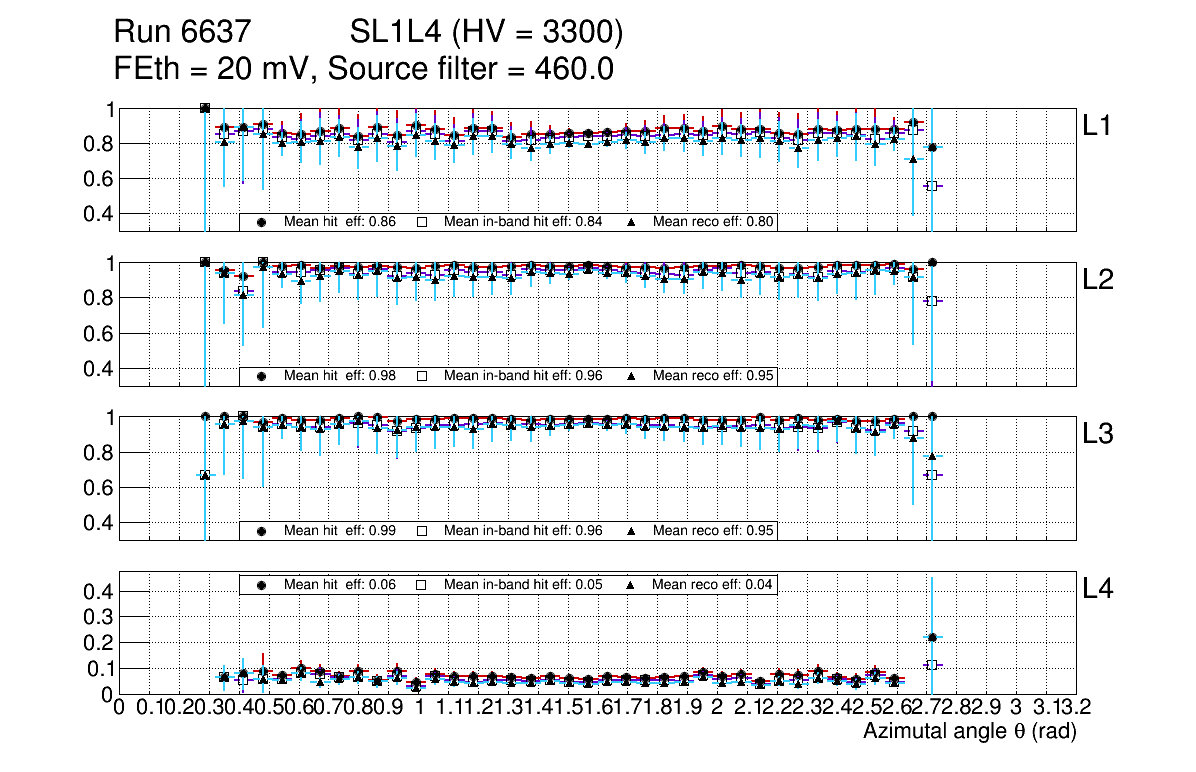This screenshot has height=772, width=1196.
Task: Click 'Mean reco eff: 0.95' text in panel L2
Action: click(x=713, y=376)
